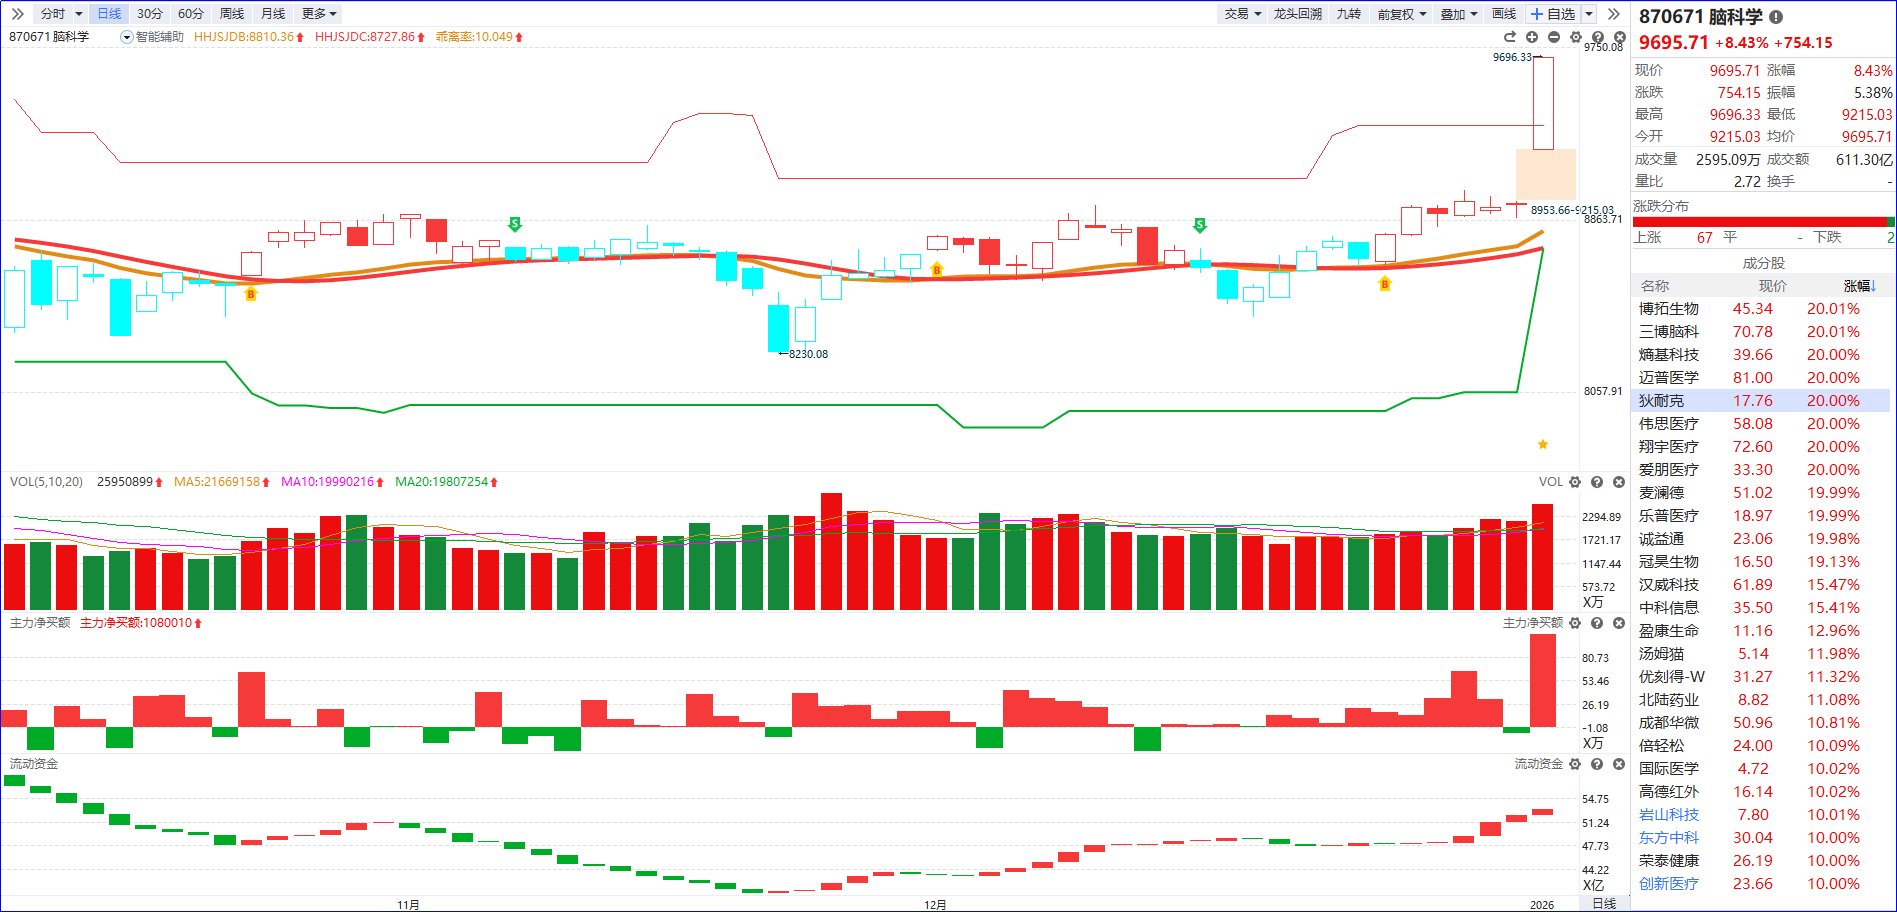Click the latest red volume bar
The height and width of the screenshot is (912, 1897).
1542,557
